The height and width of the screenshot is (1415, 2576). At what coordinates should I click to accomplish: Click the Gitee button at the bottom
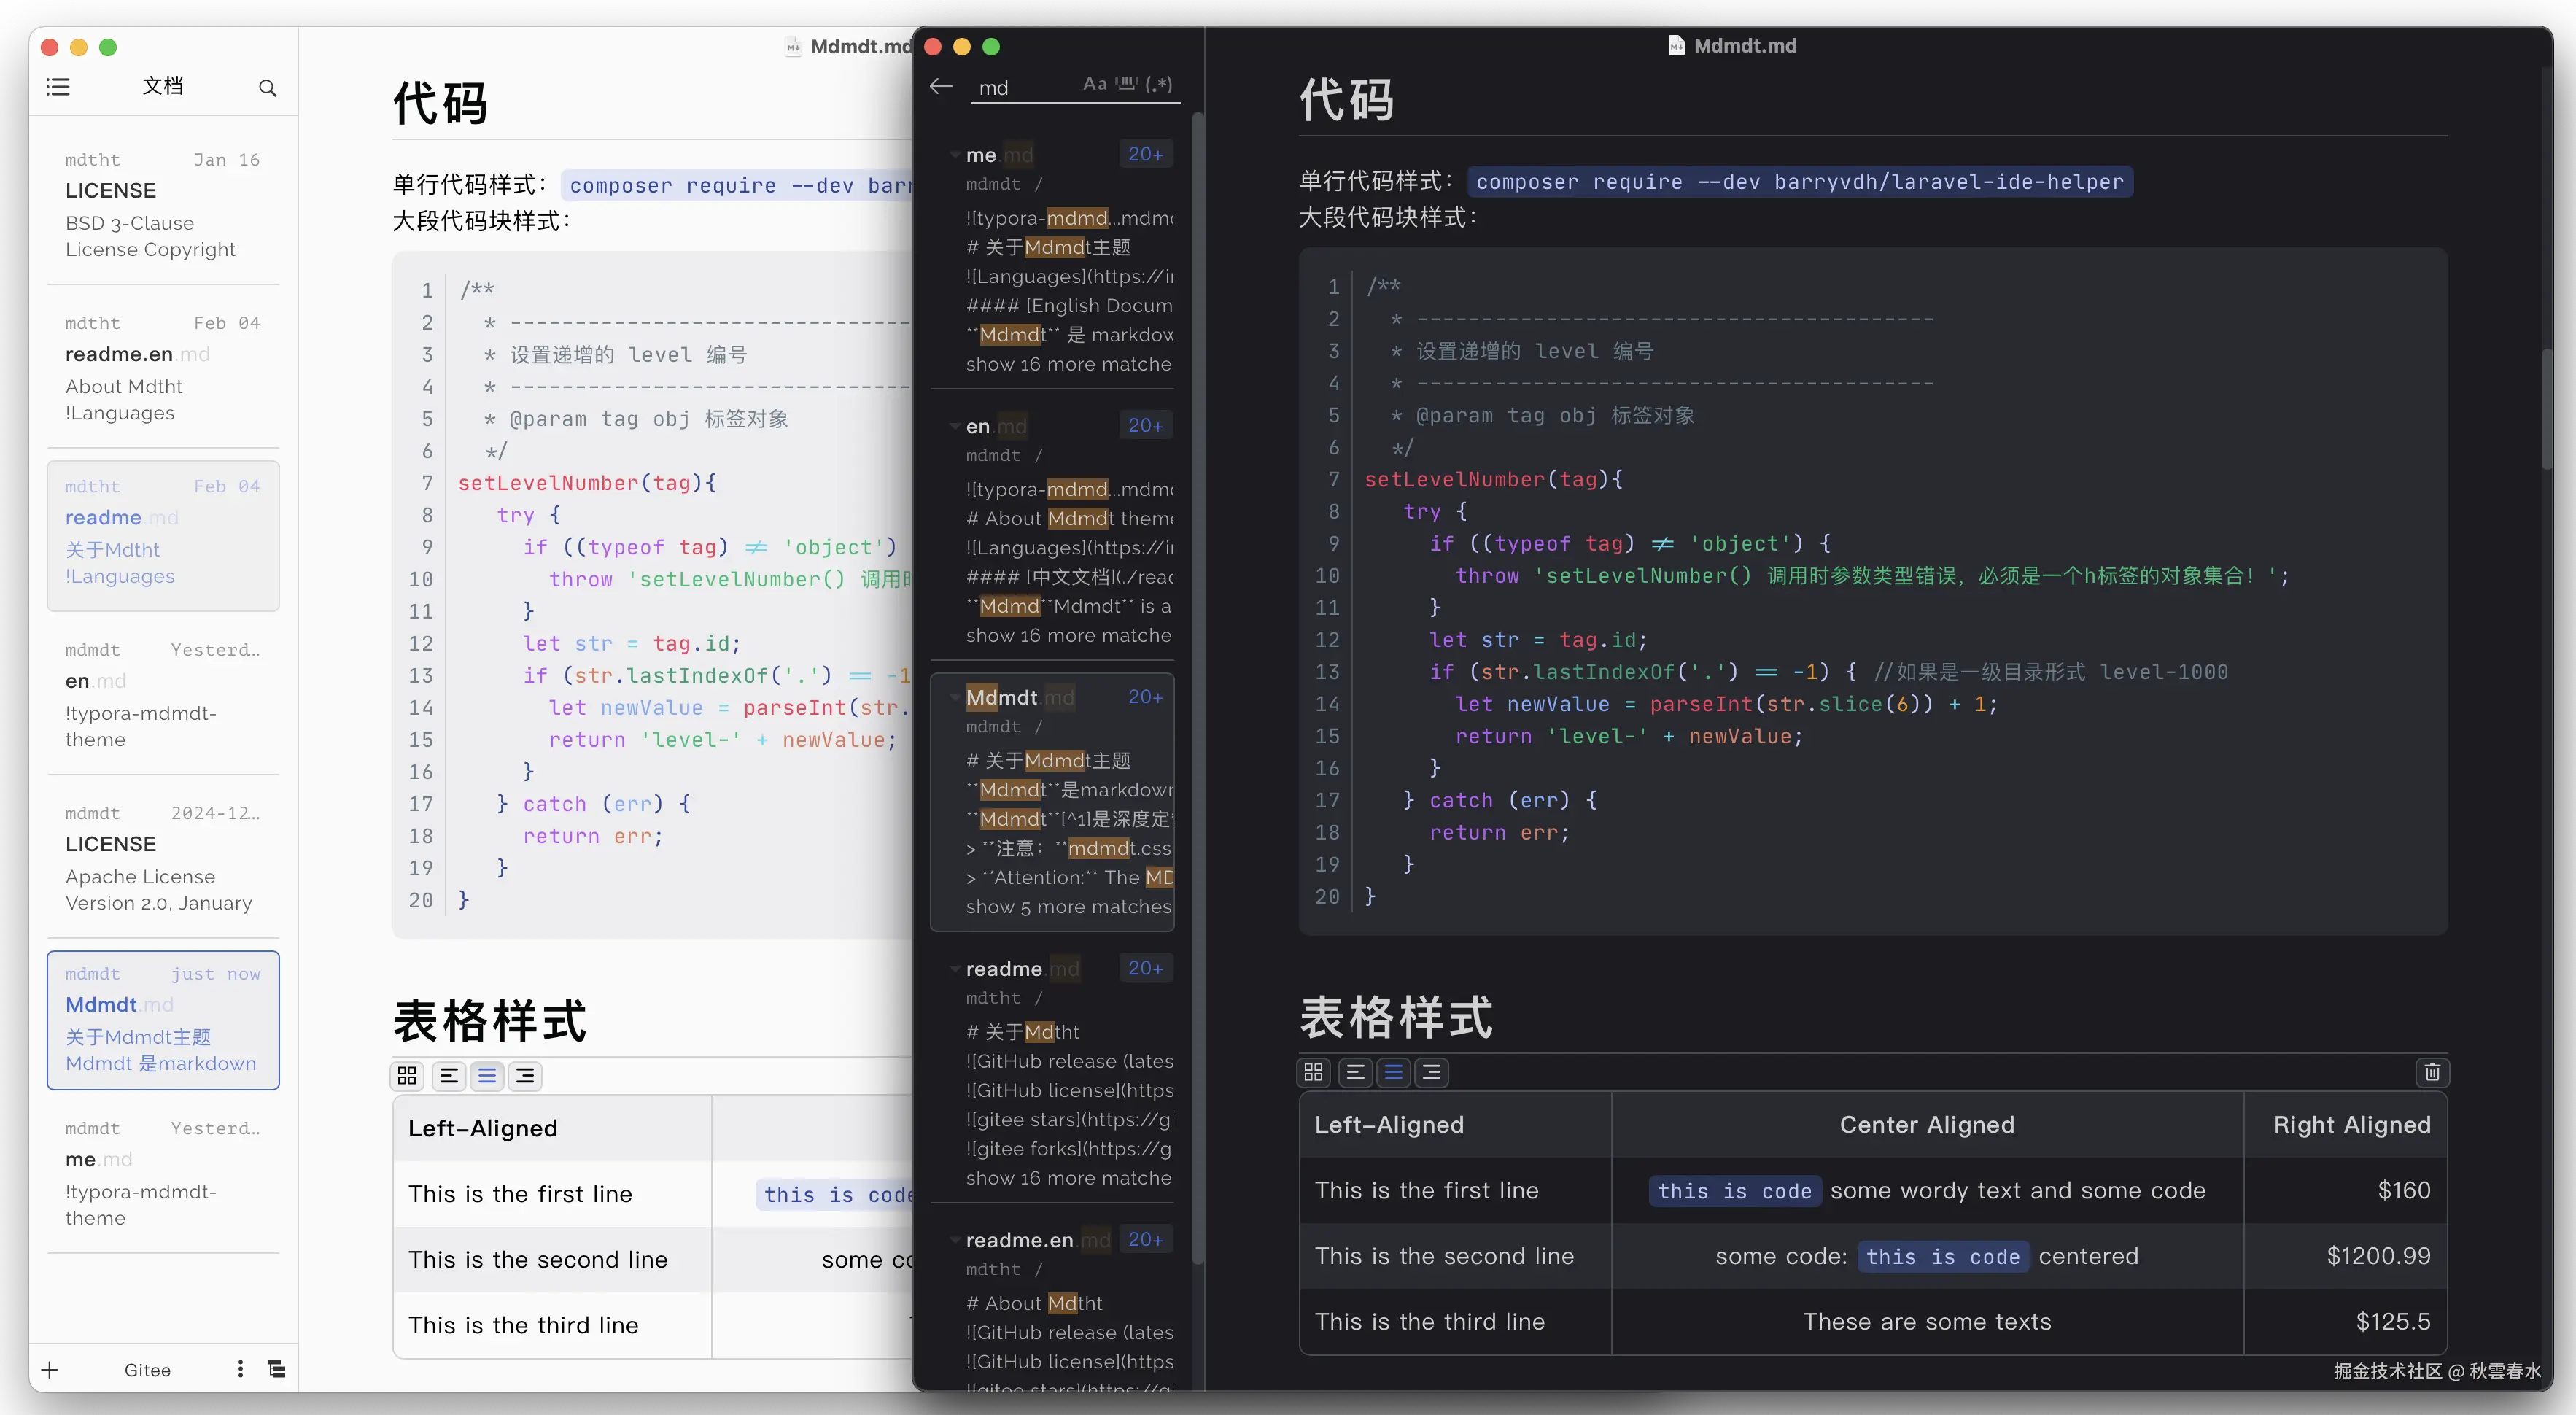pyautogui.click(x=147, y=1369)
